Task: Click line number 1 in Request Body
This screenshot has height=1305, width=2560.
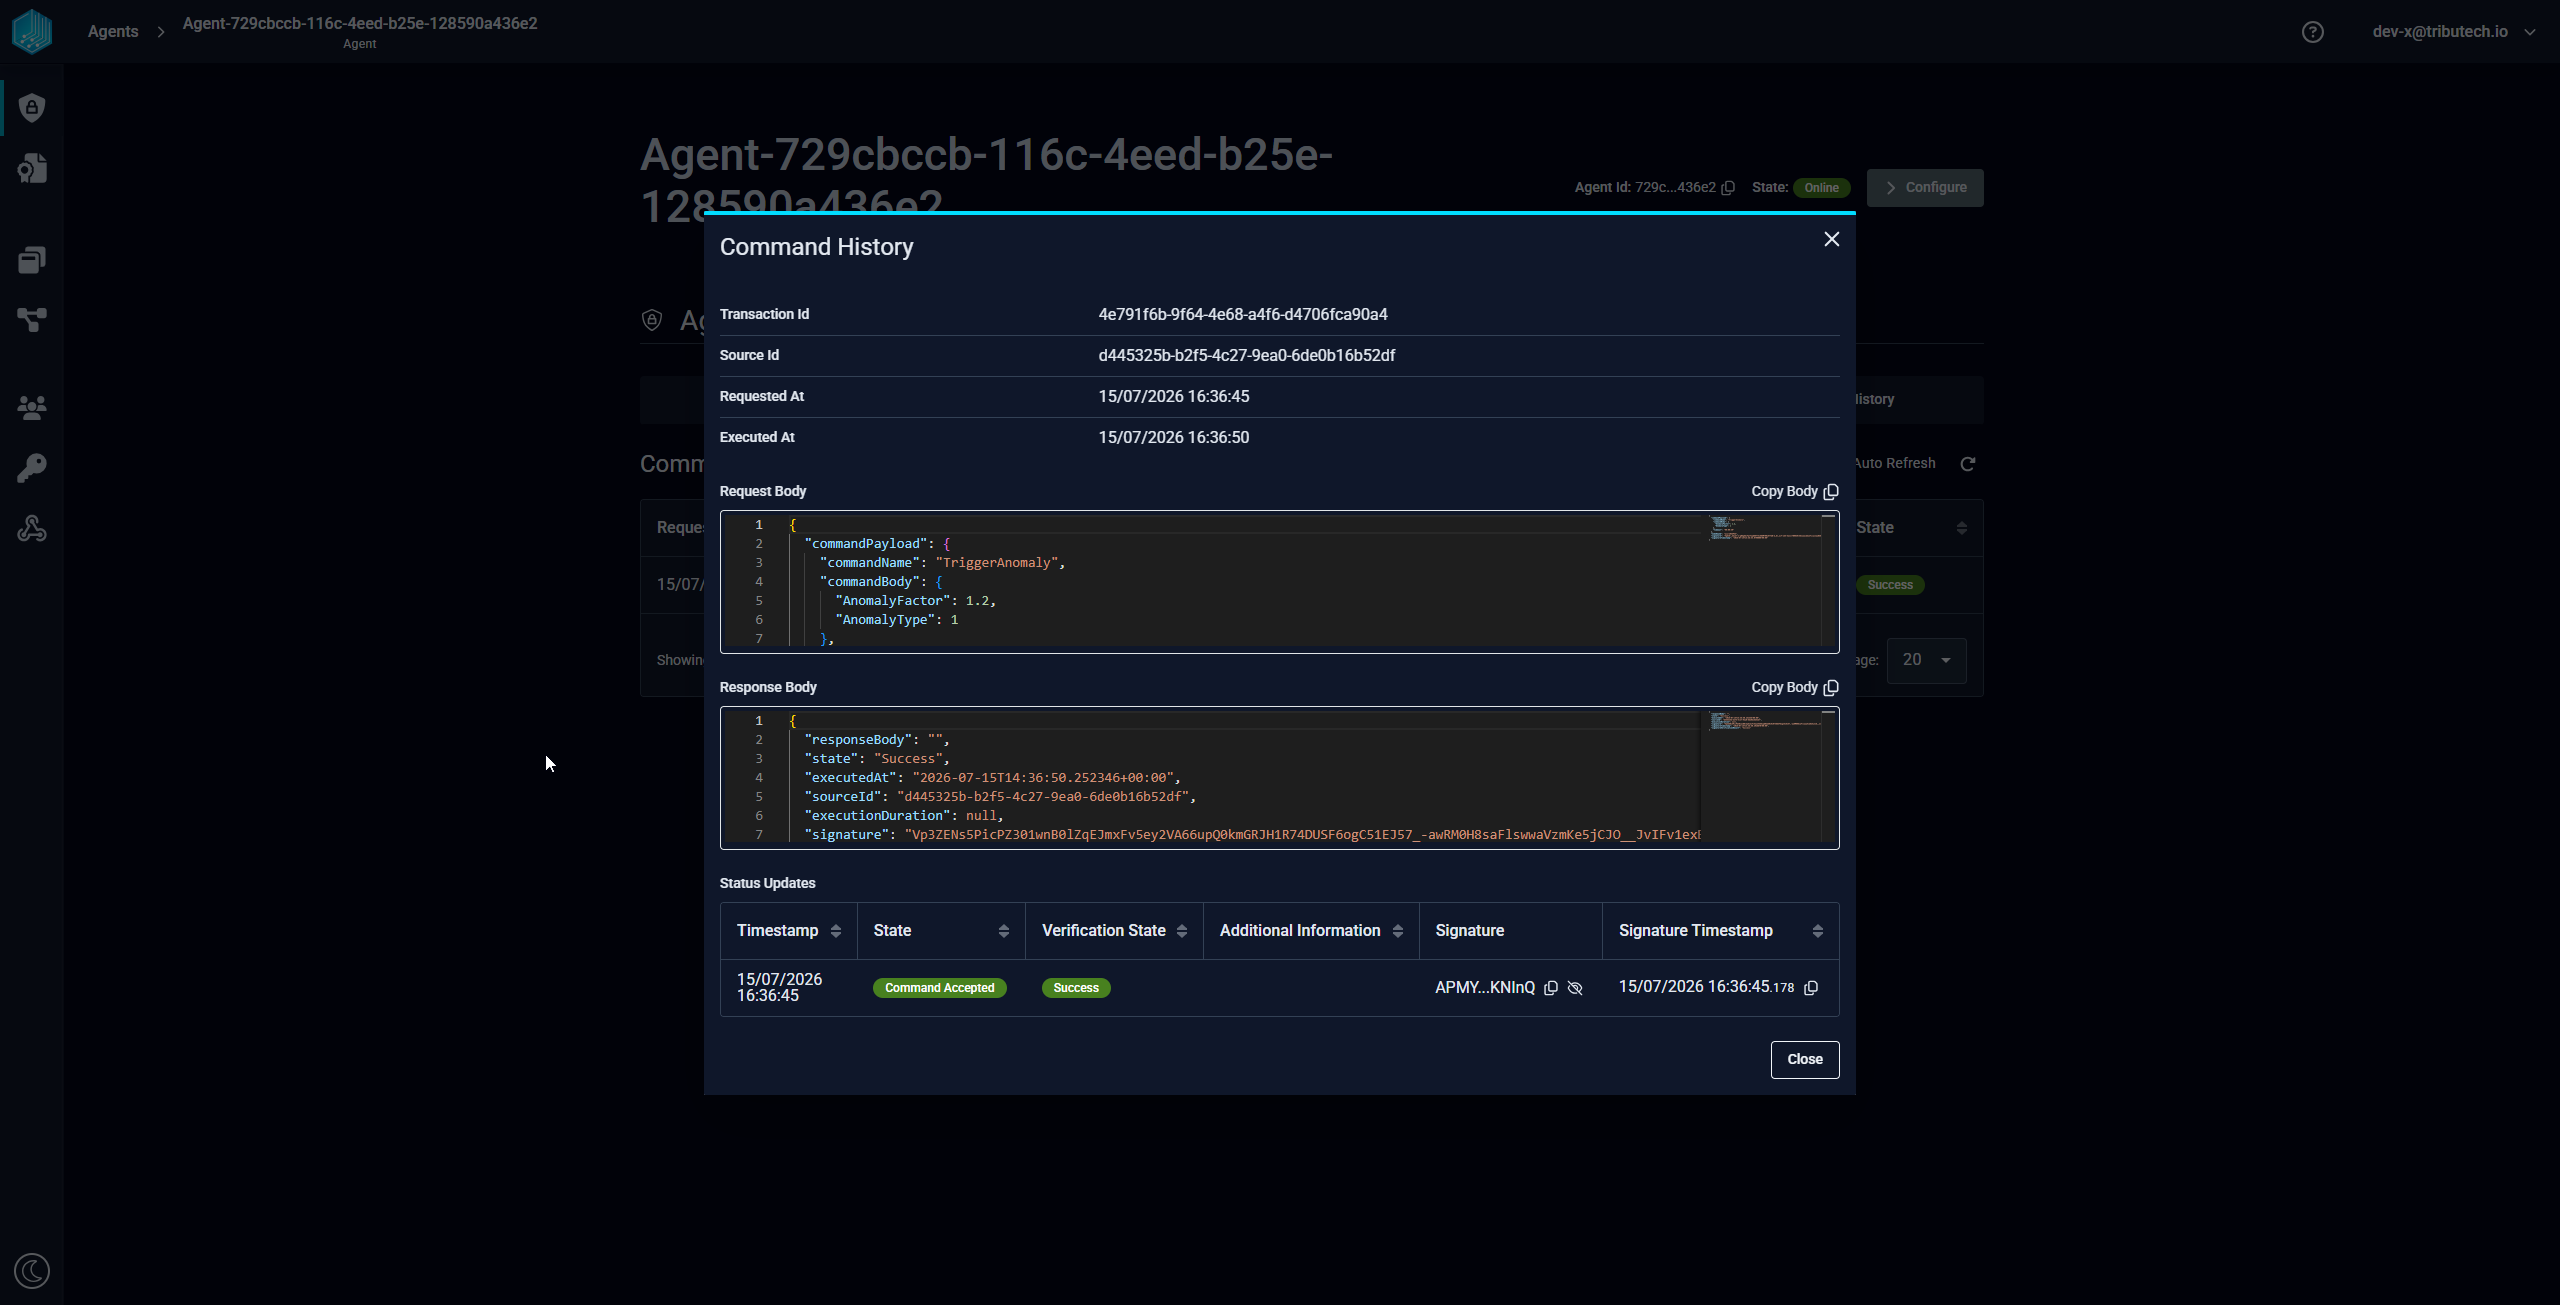Action: coord(759,524)
